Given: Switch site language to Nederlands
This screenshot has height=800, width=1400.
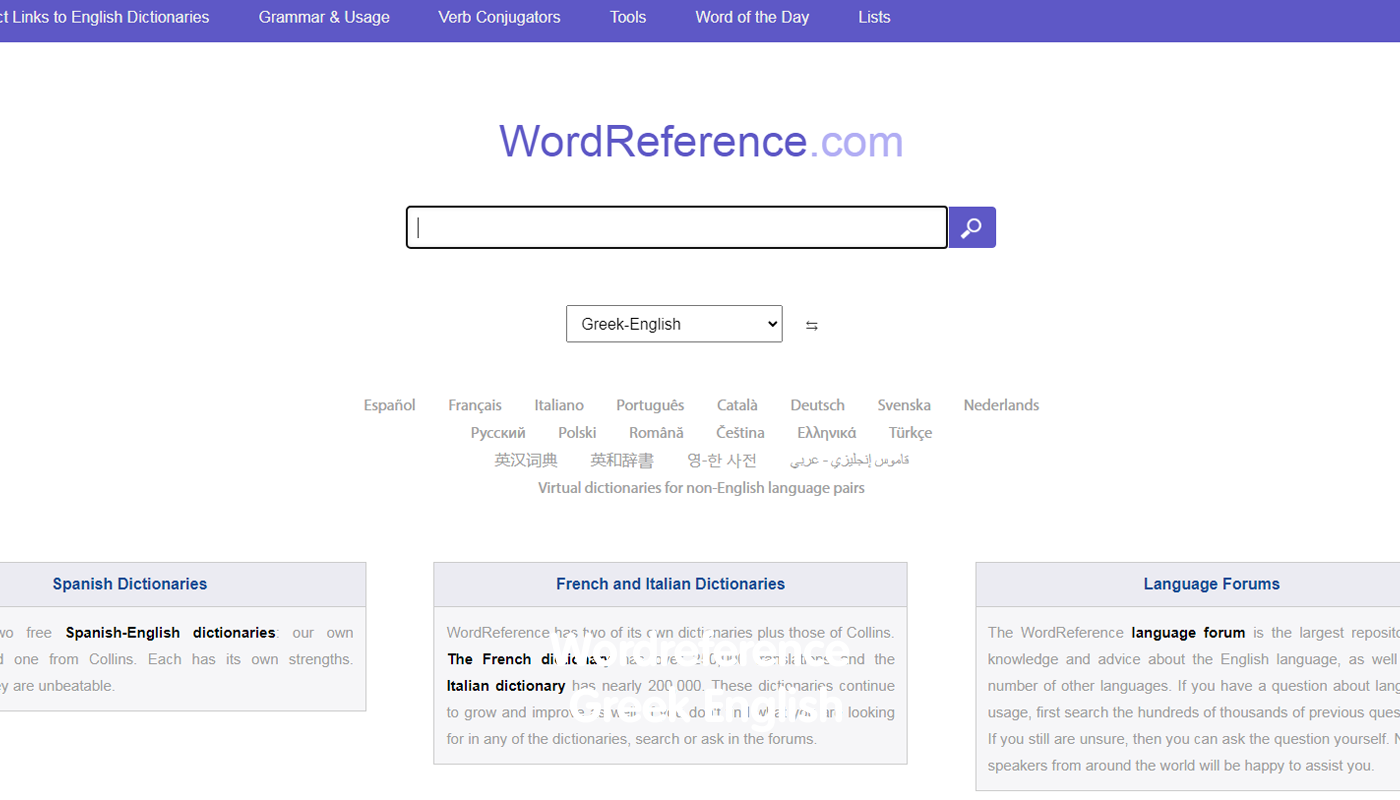Looking at the screenshot, I should pos(1001,405).
